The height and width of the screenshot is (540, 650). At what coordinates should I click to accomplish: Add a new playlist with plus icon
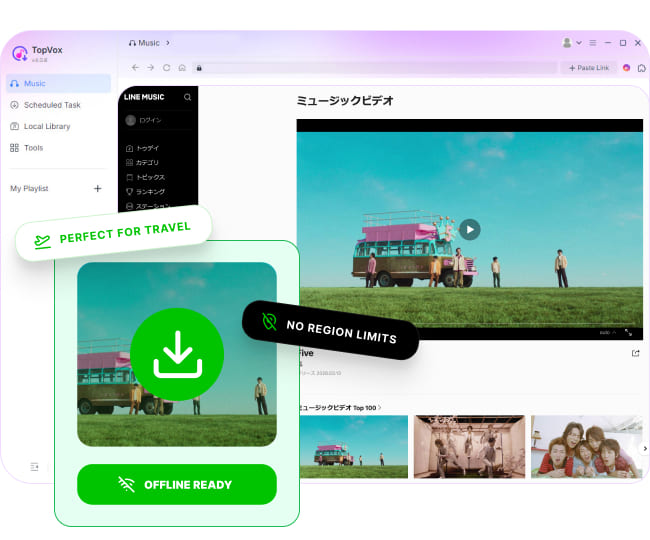(97, 189)
